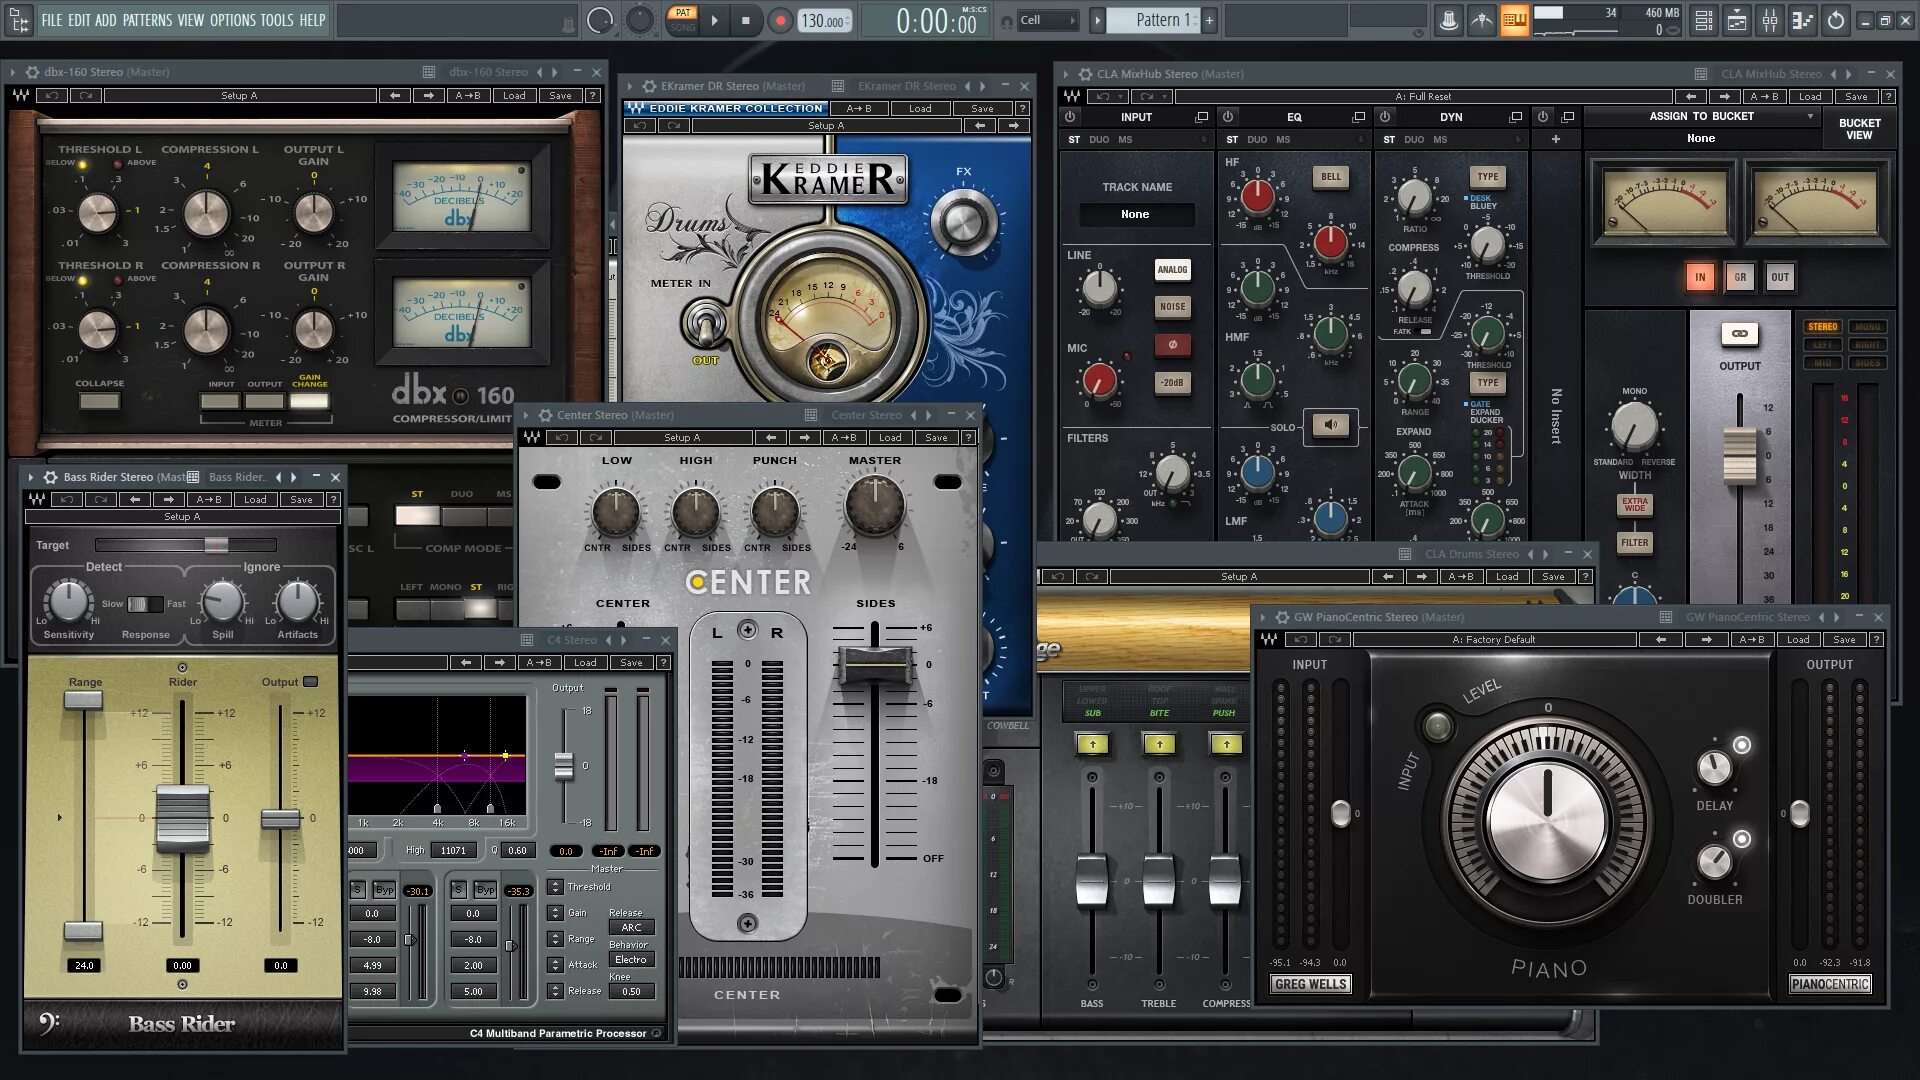Click the BUCKET VIEW button in CLA MixHub
The width and height of the screenshot is (1920, 1080).
[1859, 128]
